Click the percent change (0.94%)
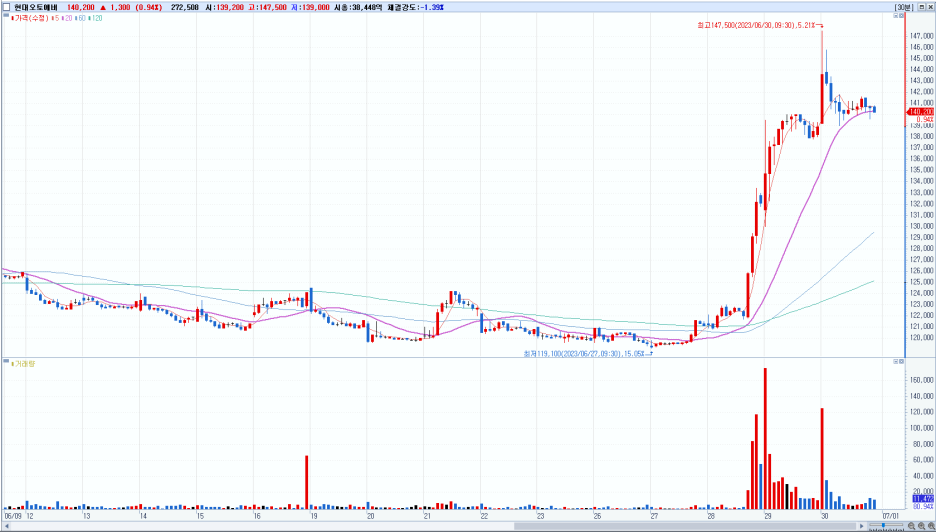 coord(147,8)
